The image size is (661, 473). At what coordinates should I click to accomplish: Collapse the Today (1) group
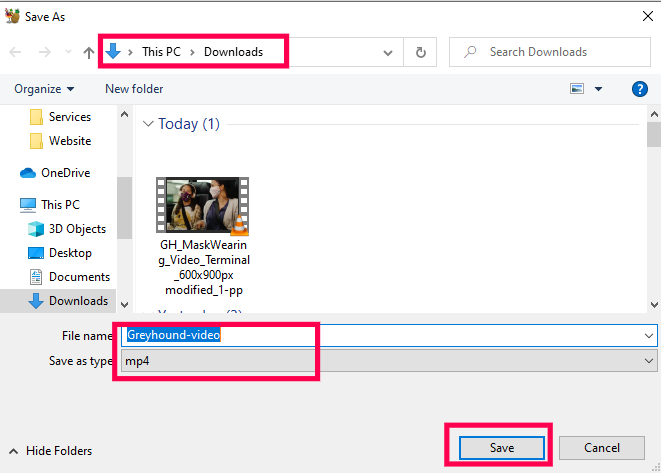pyautogui.click(x=148, y=124)
